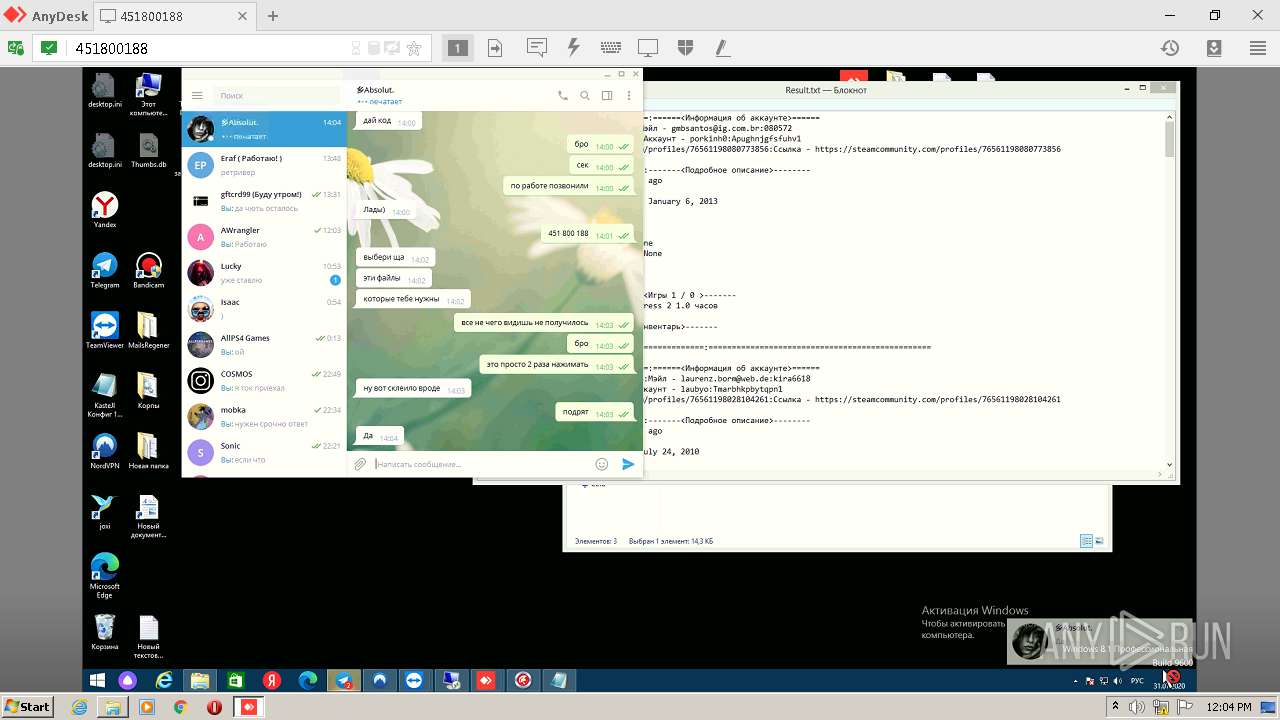1280x720 pixels.
Task: Open the Eraf (Работаю!) chat
Action: (264, 165)
